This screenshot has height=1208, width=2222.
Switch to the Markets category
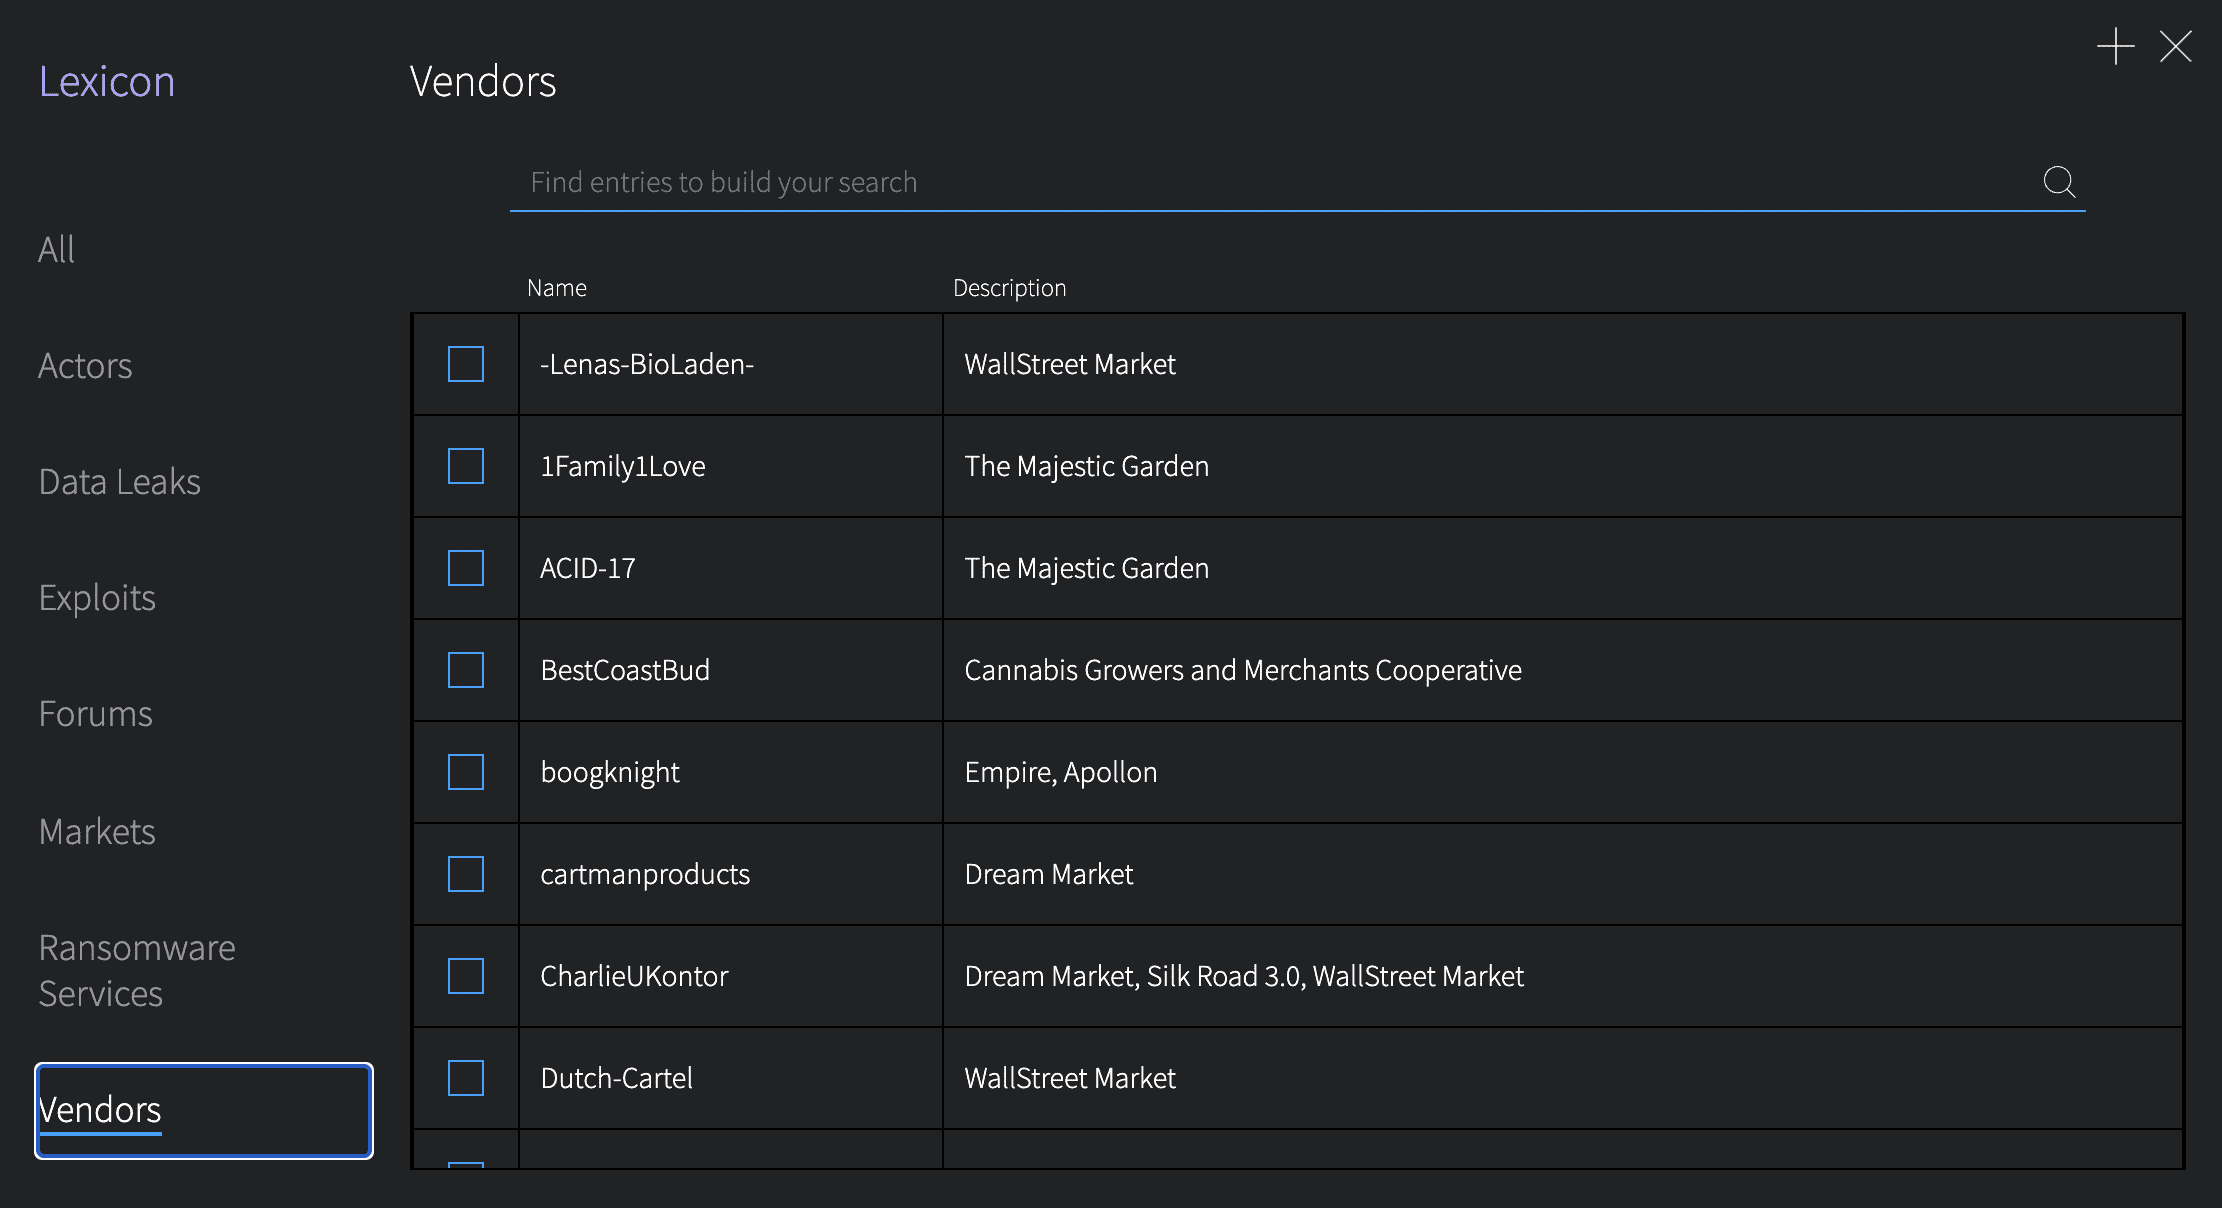click(x=97, y=832)
